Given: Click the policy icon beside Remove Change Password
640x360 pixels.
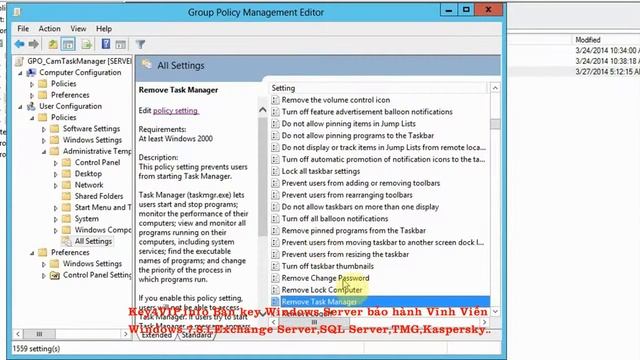Looking at the screenshot, I should pos(276,278).
